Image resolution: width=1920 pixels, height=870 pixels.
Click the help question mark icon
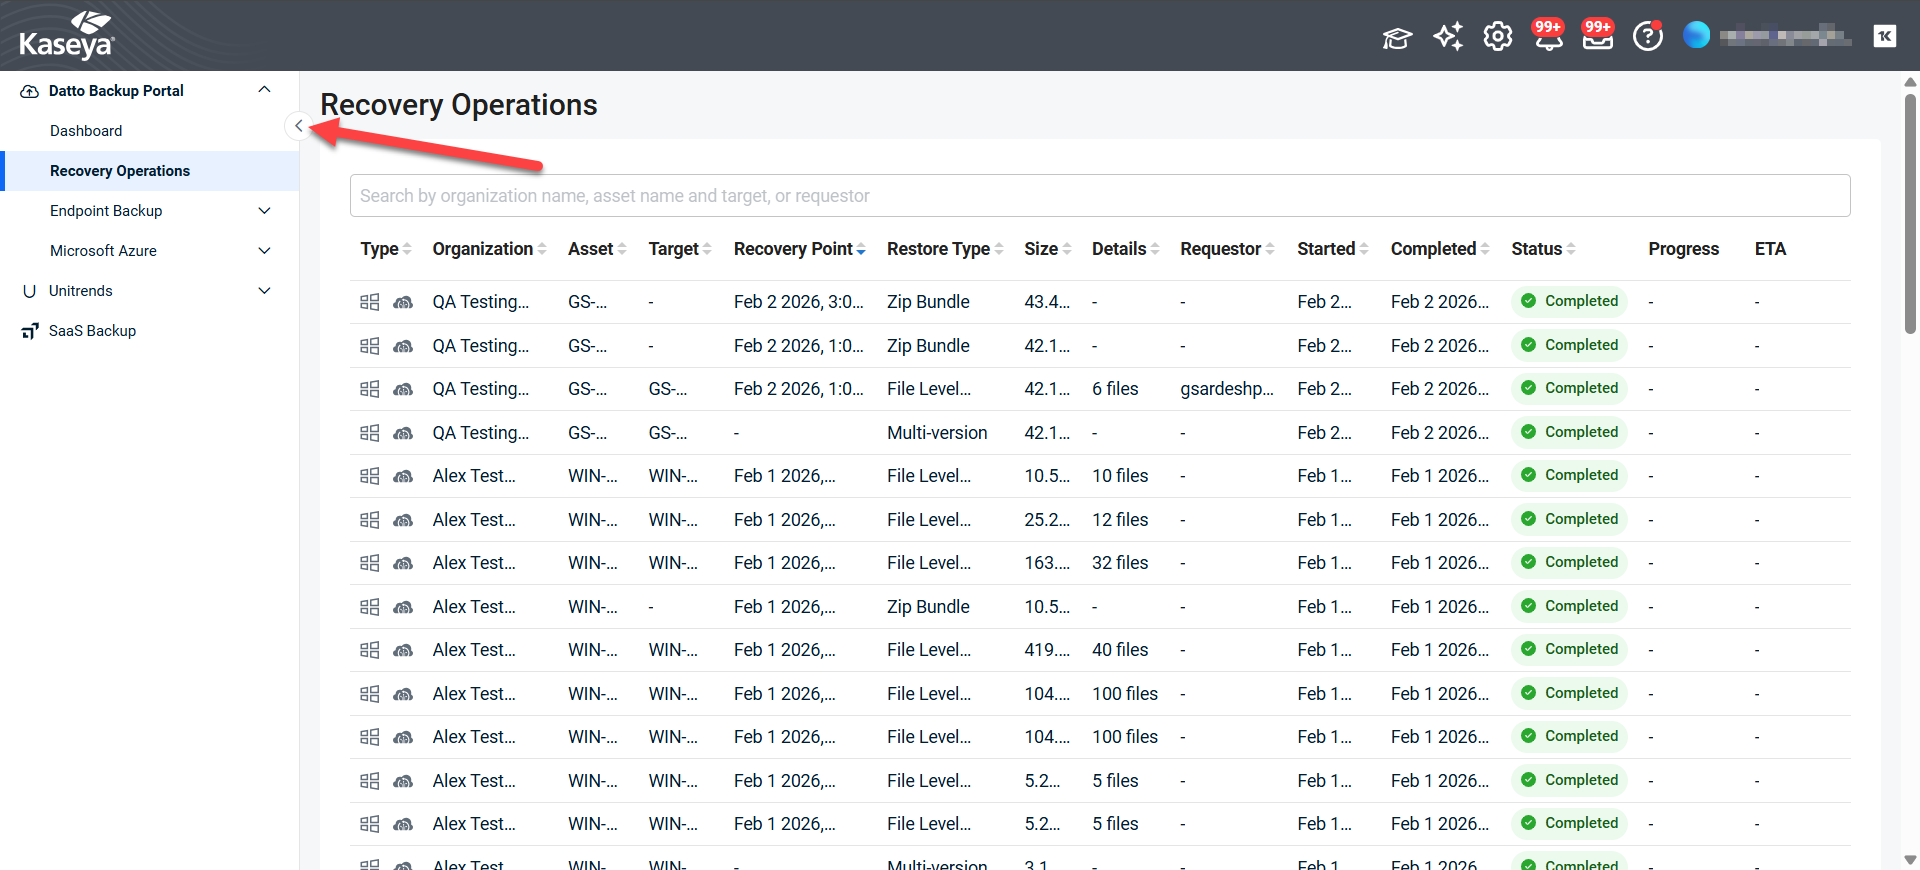1647,37
